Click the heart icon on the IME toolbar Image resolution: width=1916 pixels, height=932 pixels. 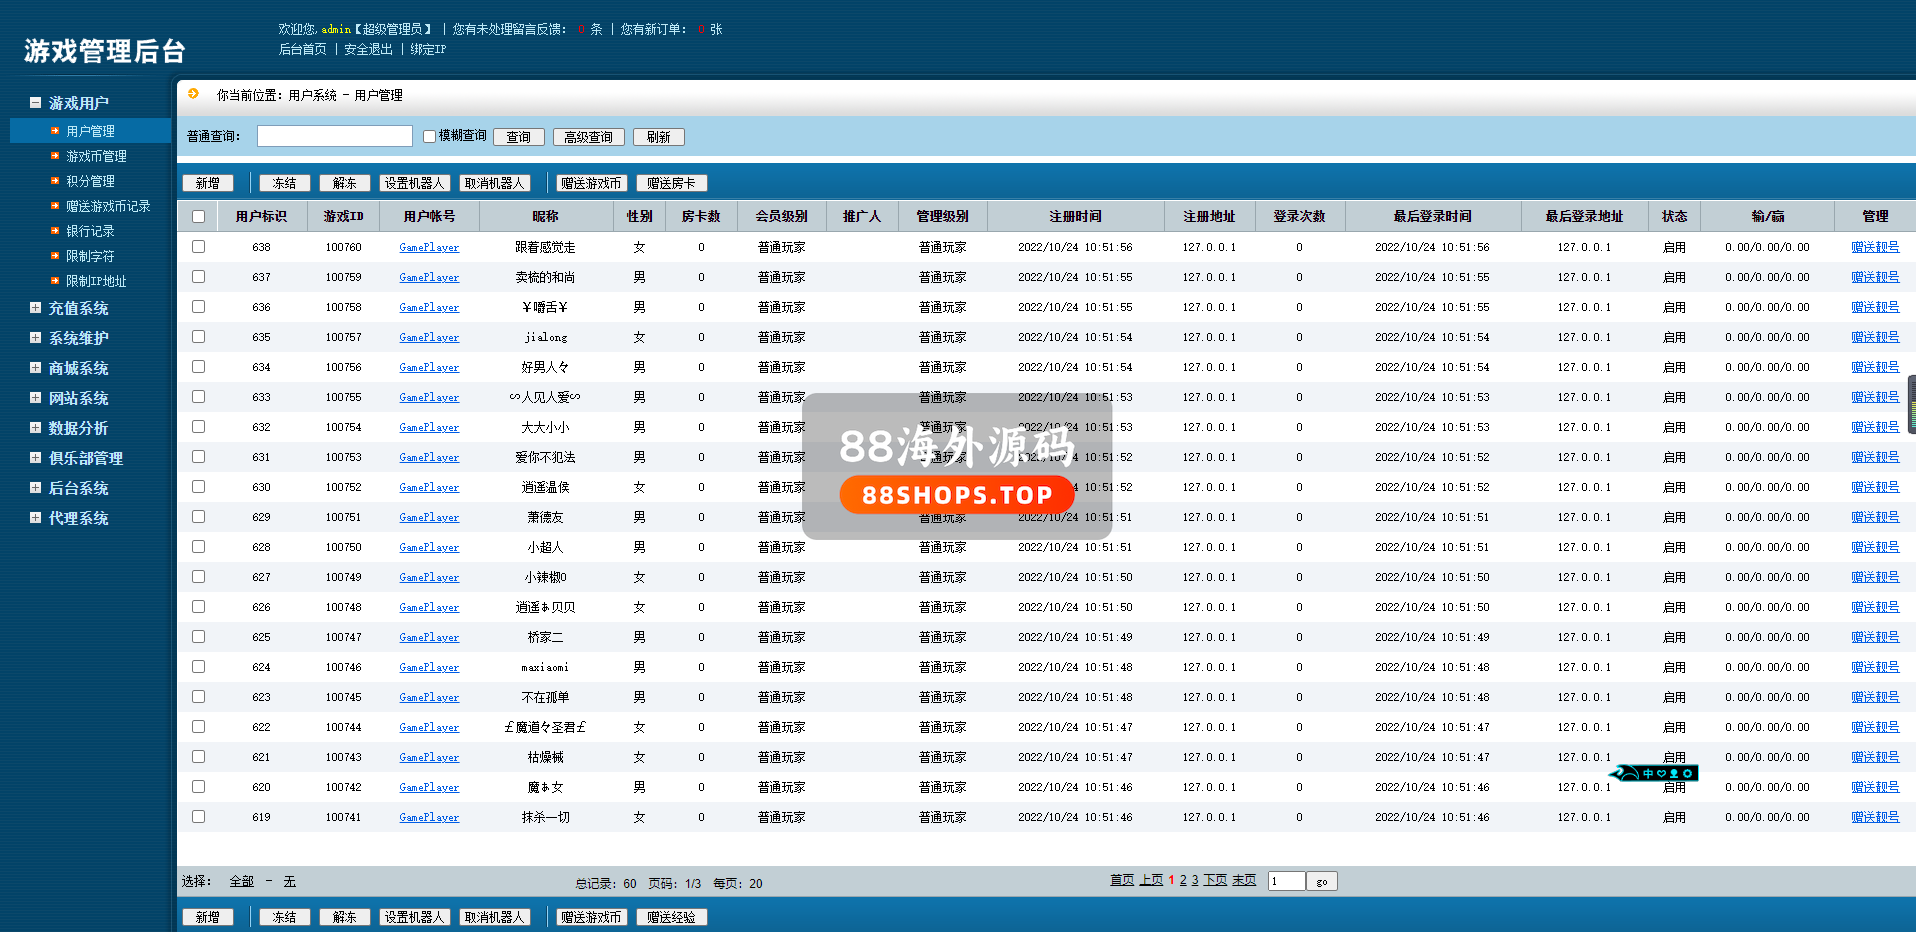(x=1661, y=773)
